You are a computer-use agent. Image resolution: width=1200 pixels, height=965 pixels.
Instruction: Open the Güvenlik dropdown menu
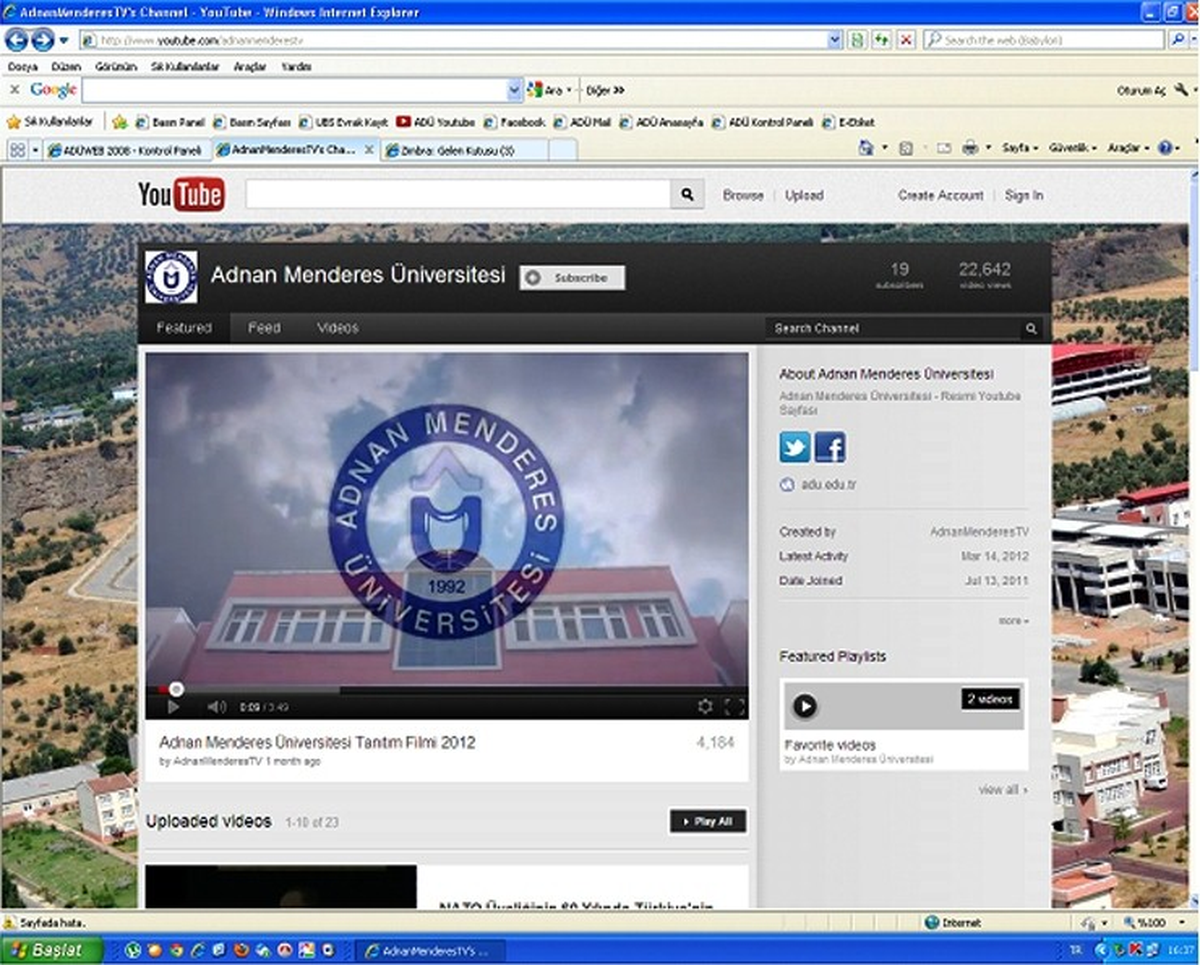(x=1073, y=148)
